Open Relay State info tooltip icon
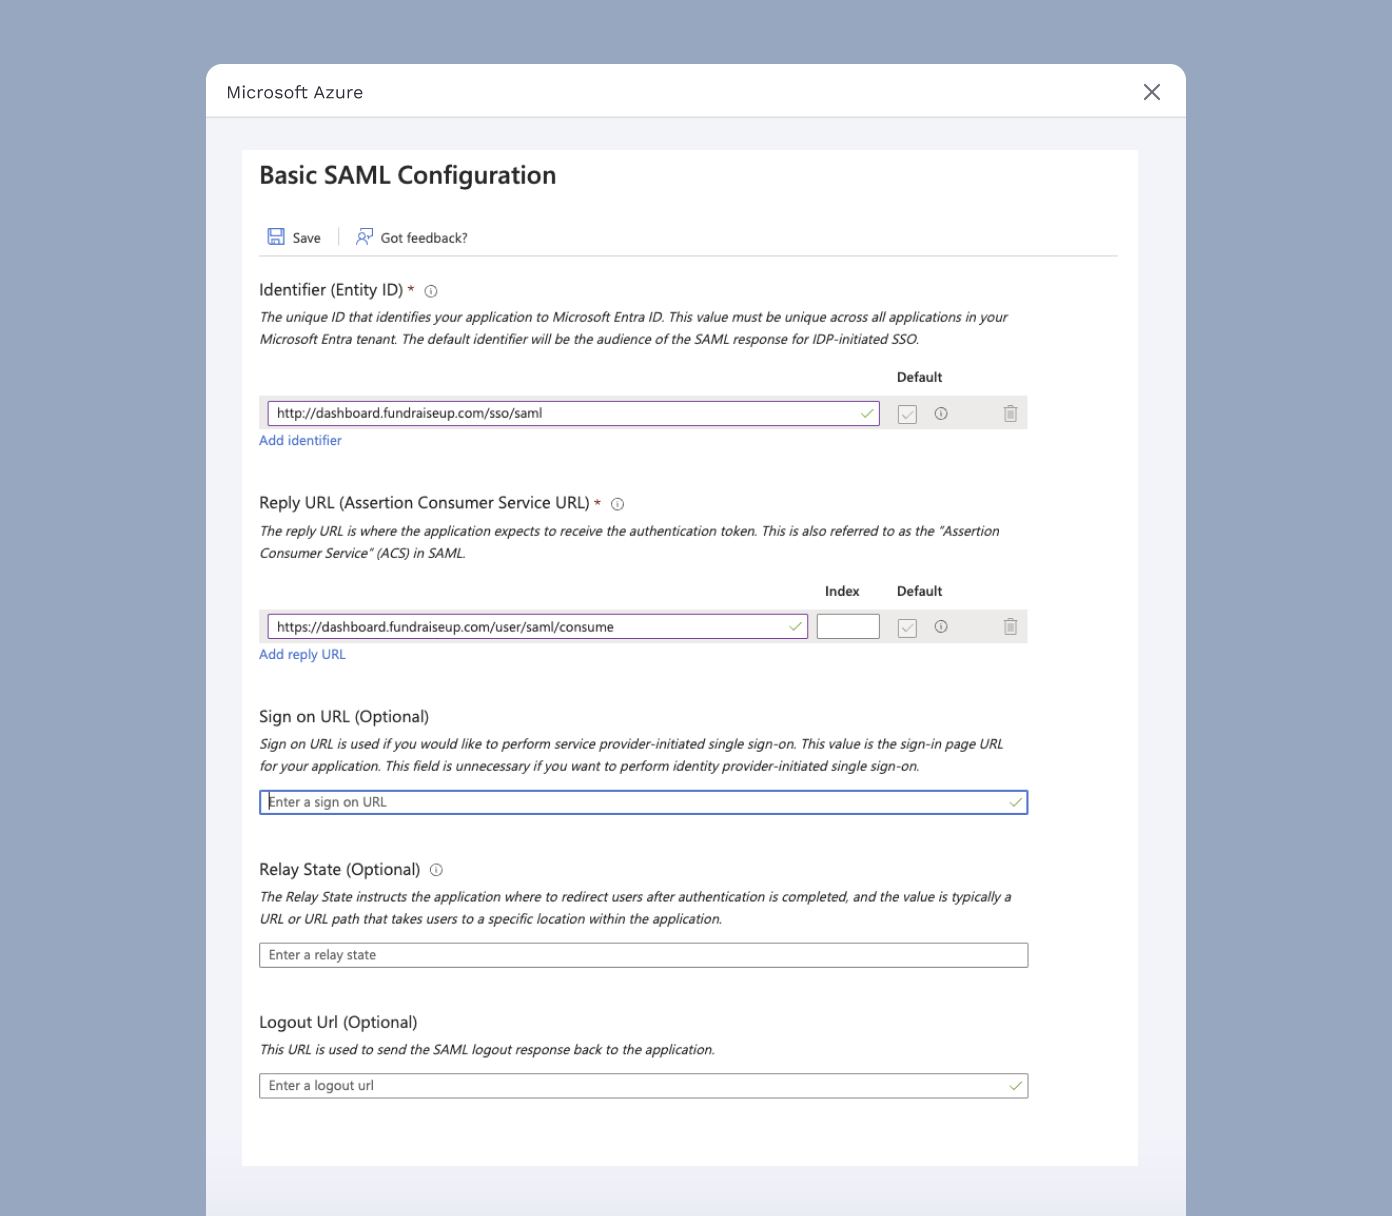The height and width of the screenshot is (1216, 1392). pyautogui.click(x=436, y=870)
